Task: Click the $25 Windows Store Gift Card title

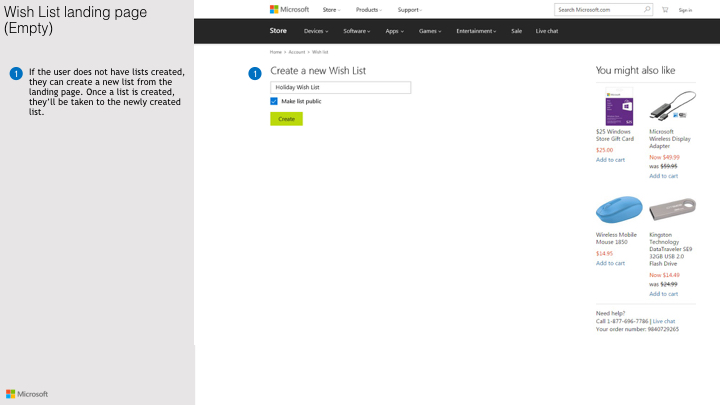Action: 615,135
